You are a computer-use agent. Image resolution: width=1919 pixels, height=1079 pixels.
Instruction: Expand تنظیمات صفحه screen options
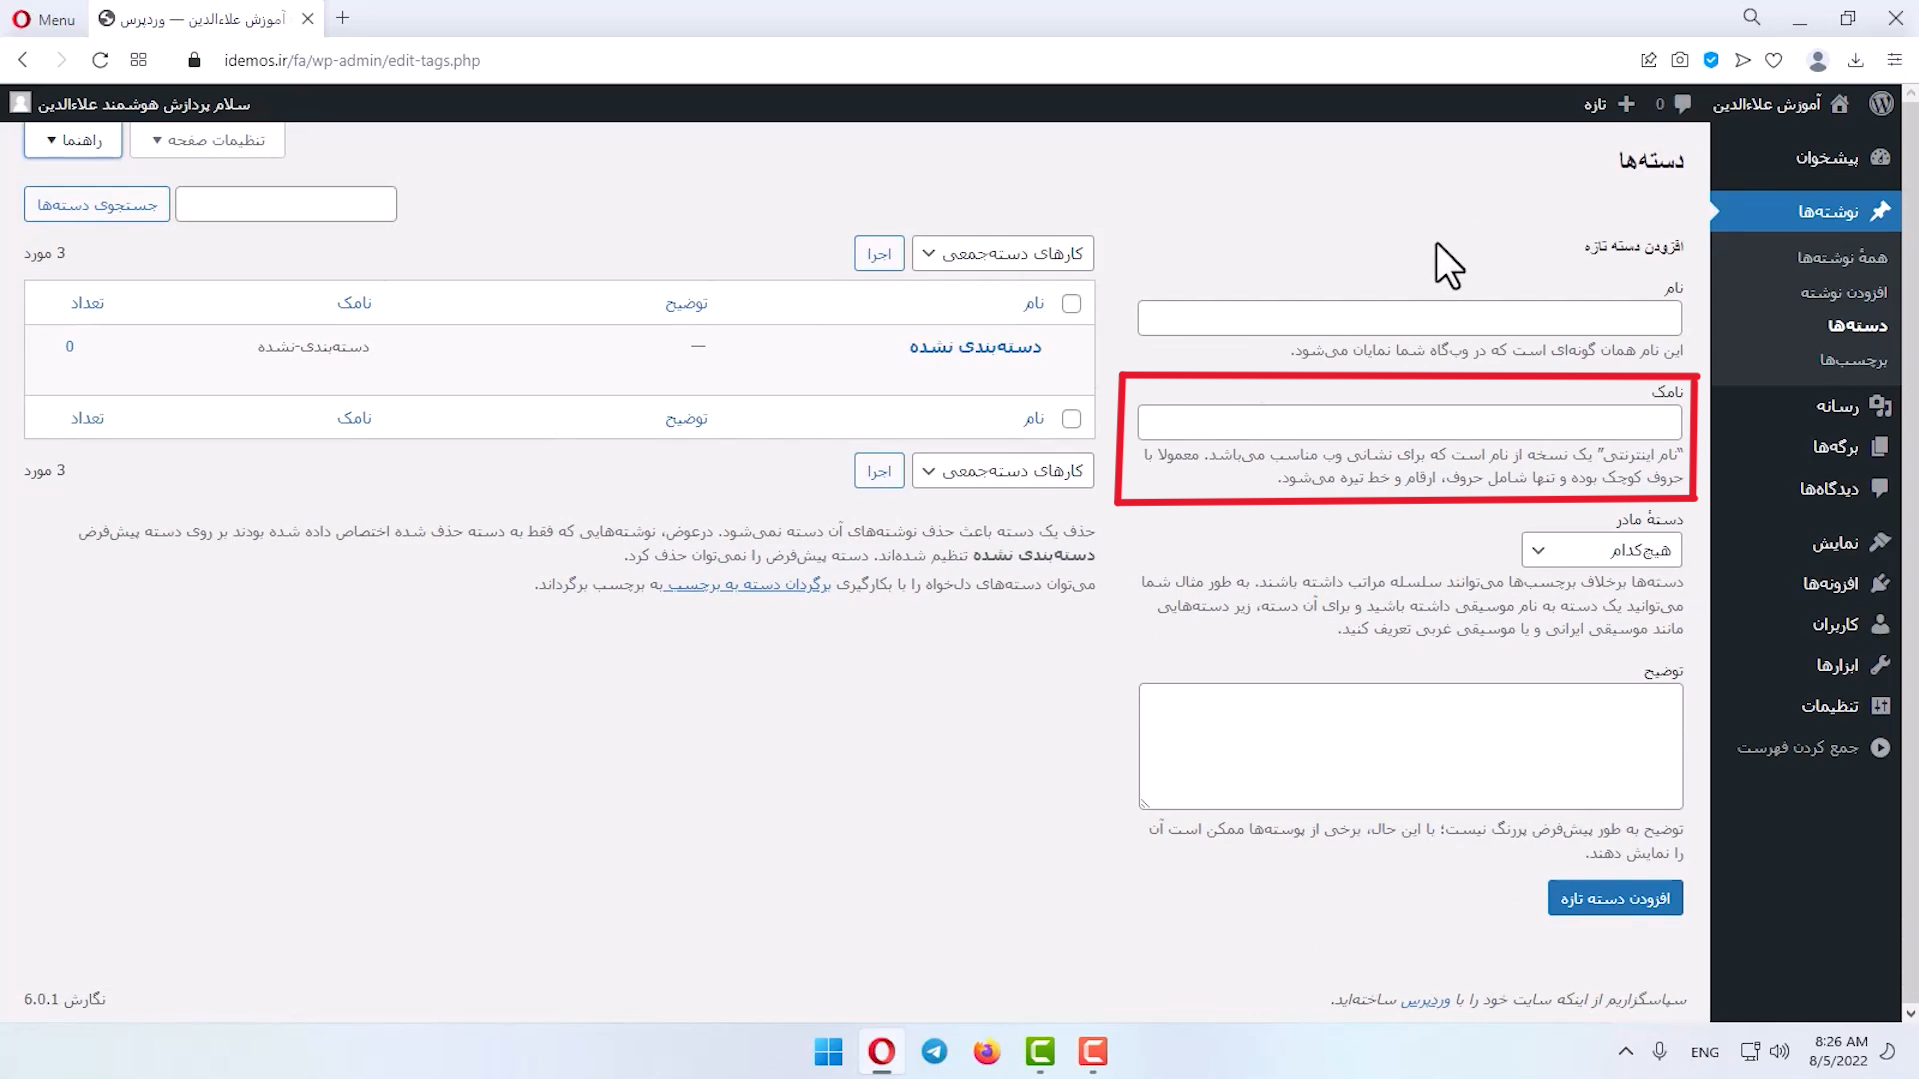pos(207,140)
